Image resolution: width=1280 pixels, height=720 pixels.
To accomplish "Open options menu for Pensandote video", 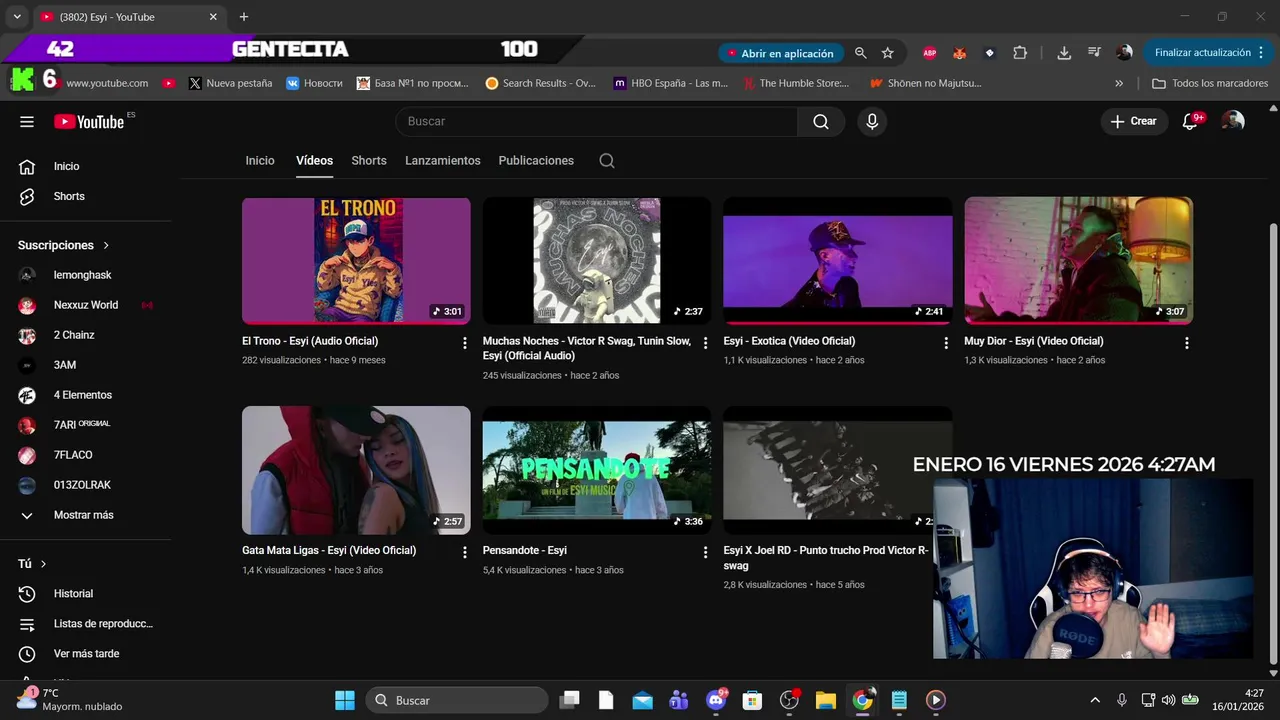I will pyautogui.click(x=705, y=552).
